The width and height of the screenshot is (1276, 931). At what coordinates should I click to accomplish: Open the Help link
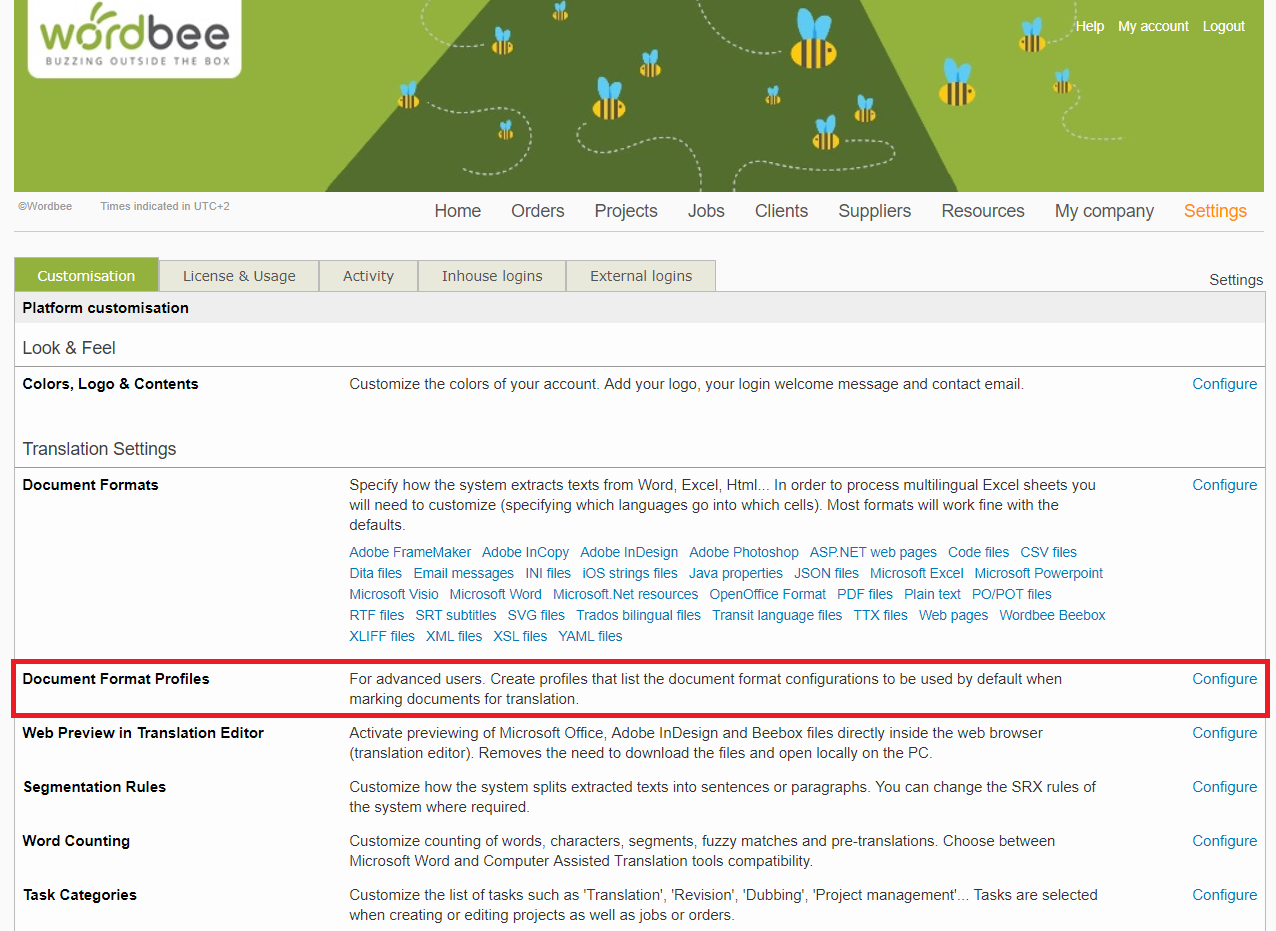tap(1089, 26)
